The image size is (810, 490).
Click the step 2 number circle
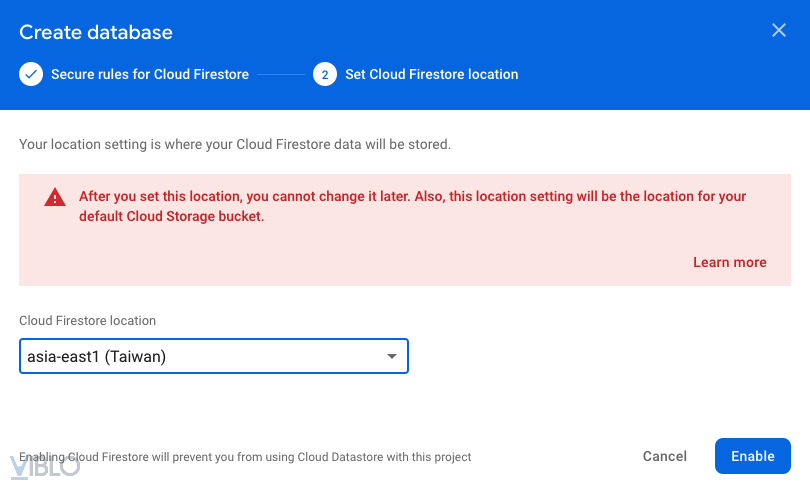[324, 74]
